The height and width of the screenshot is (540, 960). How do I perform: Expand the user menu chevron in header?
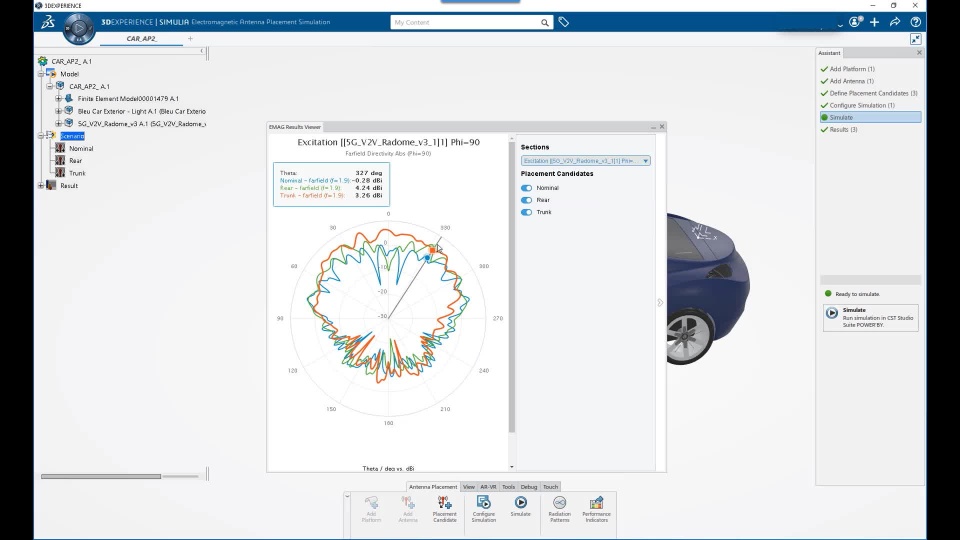[x=840, y=24]
